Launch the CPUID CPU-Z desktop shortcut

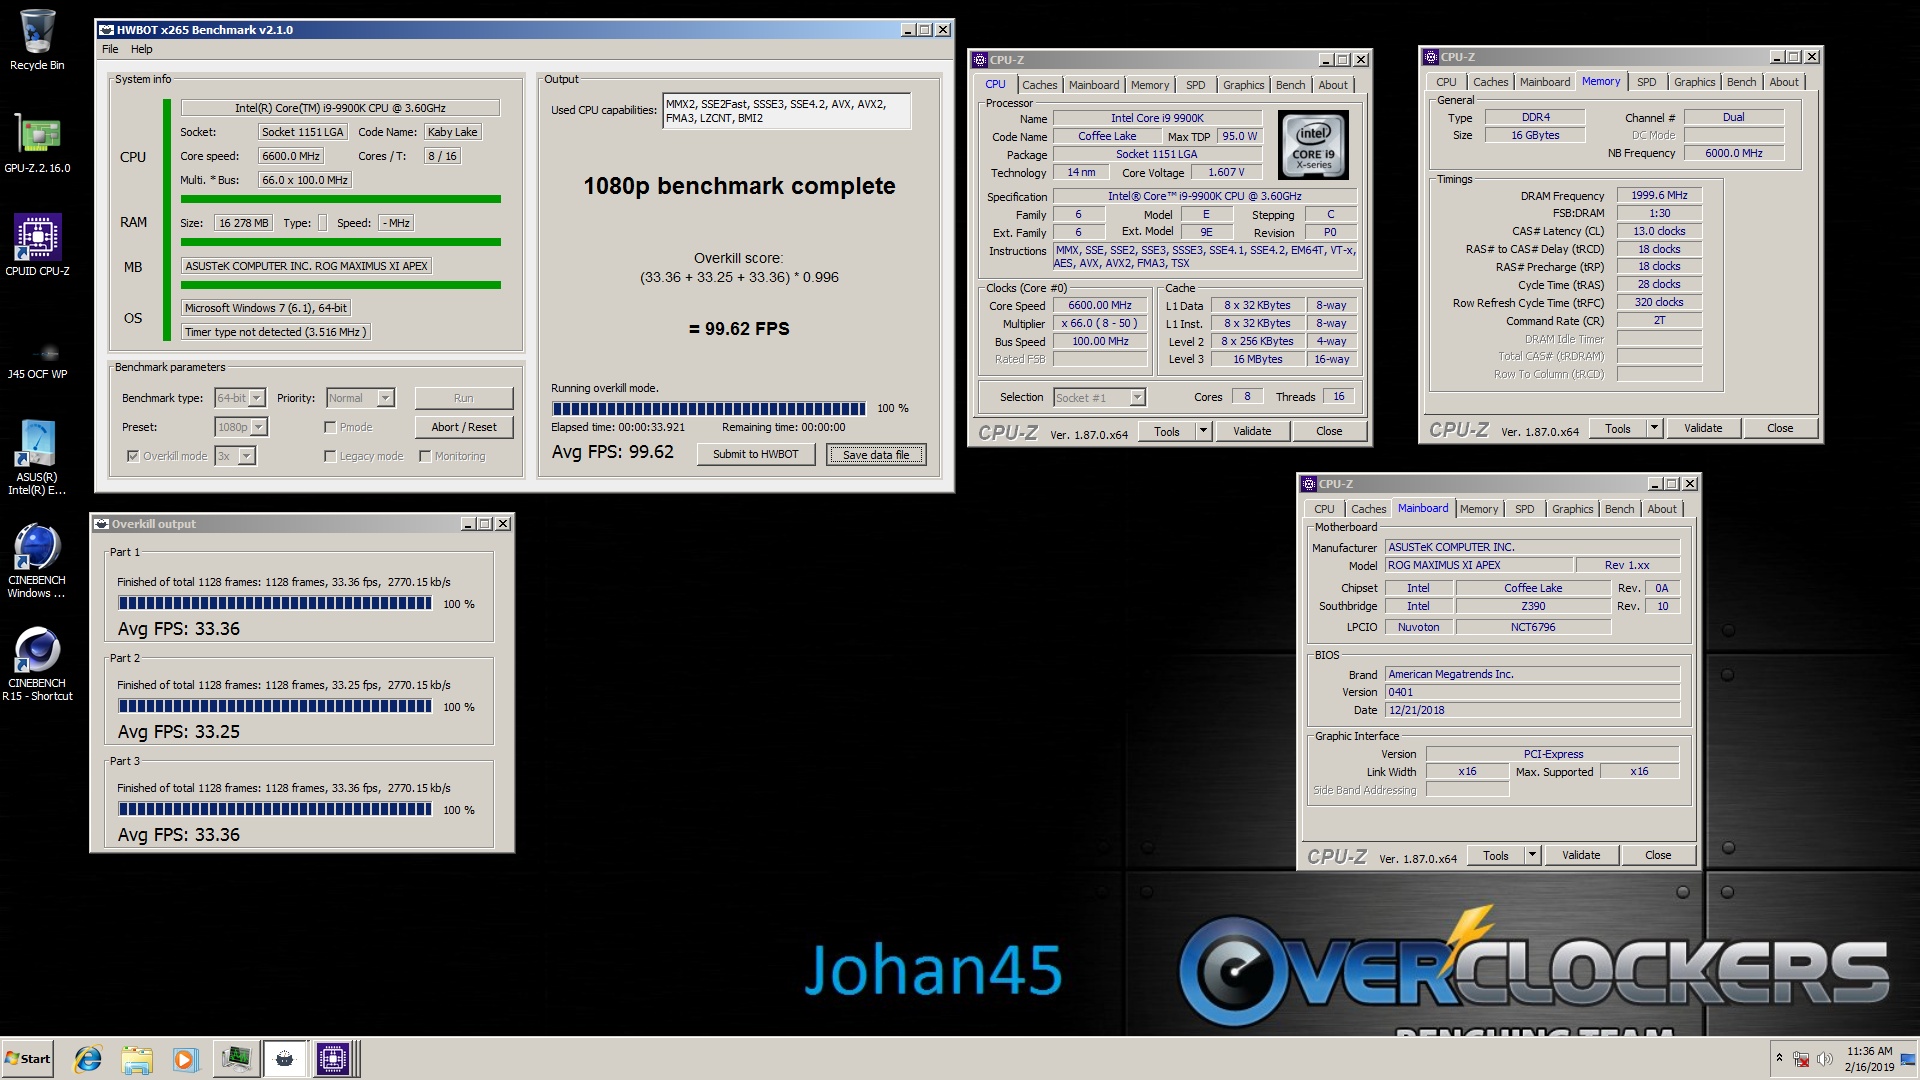click(37, 246)
